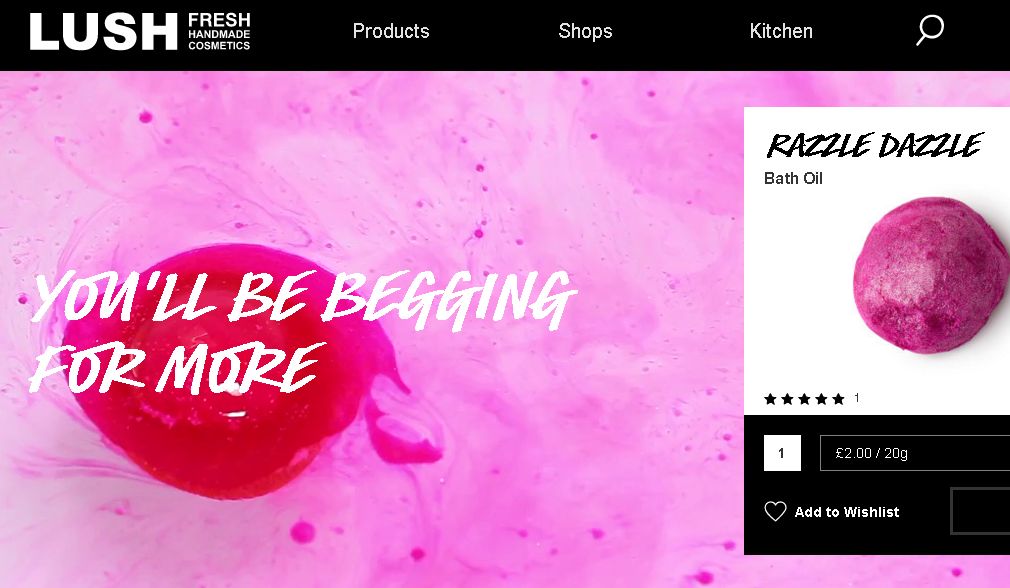The image size is (1010, 588).
Task: Expand the £2.00 / 20g size dropdown
Action: (915, 453)
